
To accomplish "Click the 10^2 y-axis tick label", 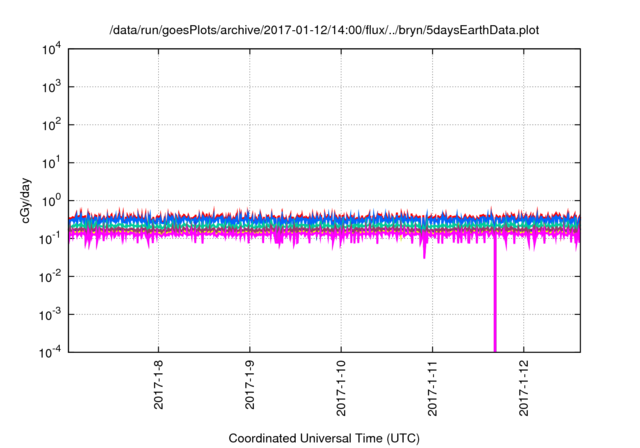I will (51, 125).
